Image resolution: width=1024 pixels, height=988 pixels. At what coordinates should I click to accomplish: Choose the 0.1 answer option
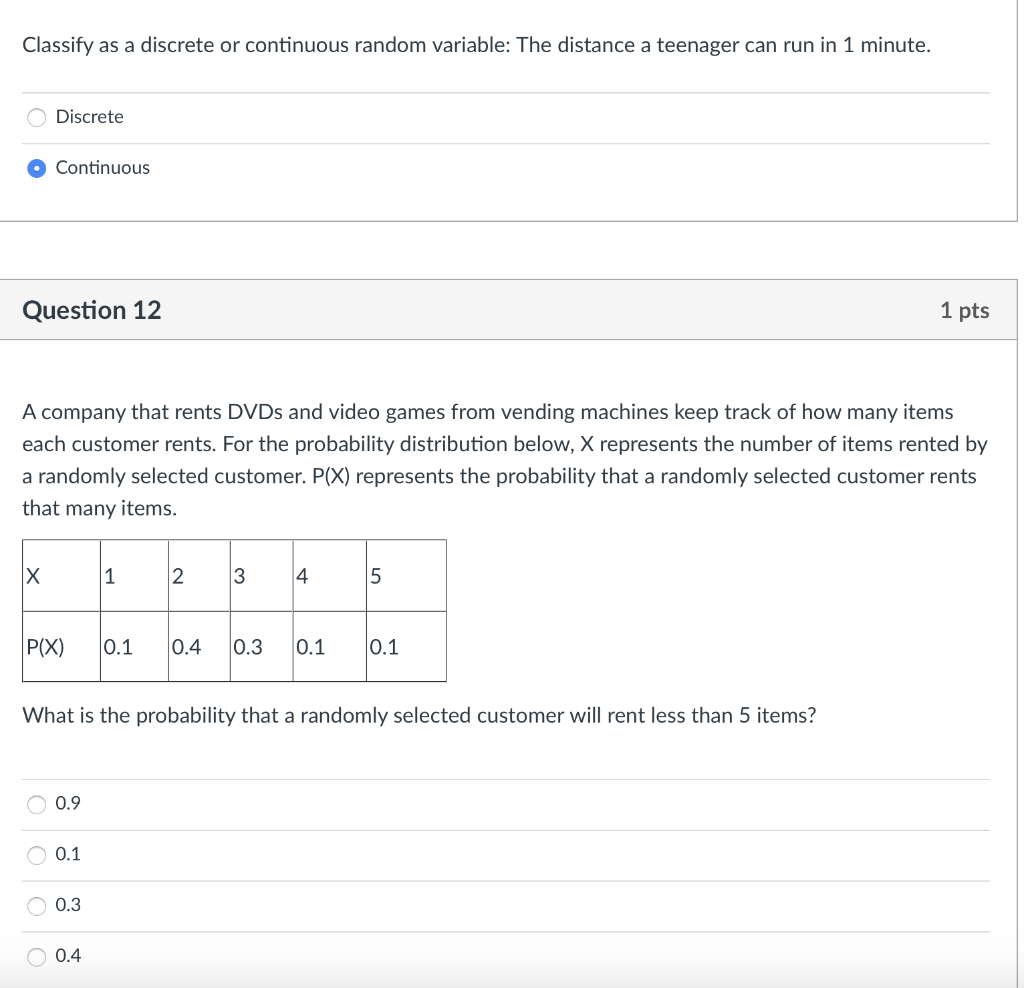coord(37,854)
